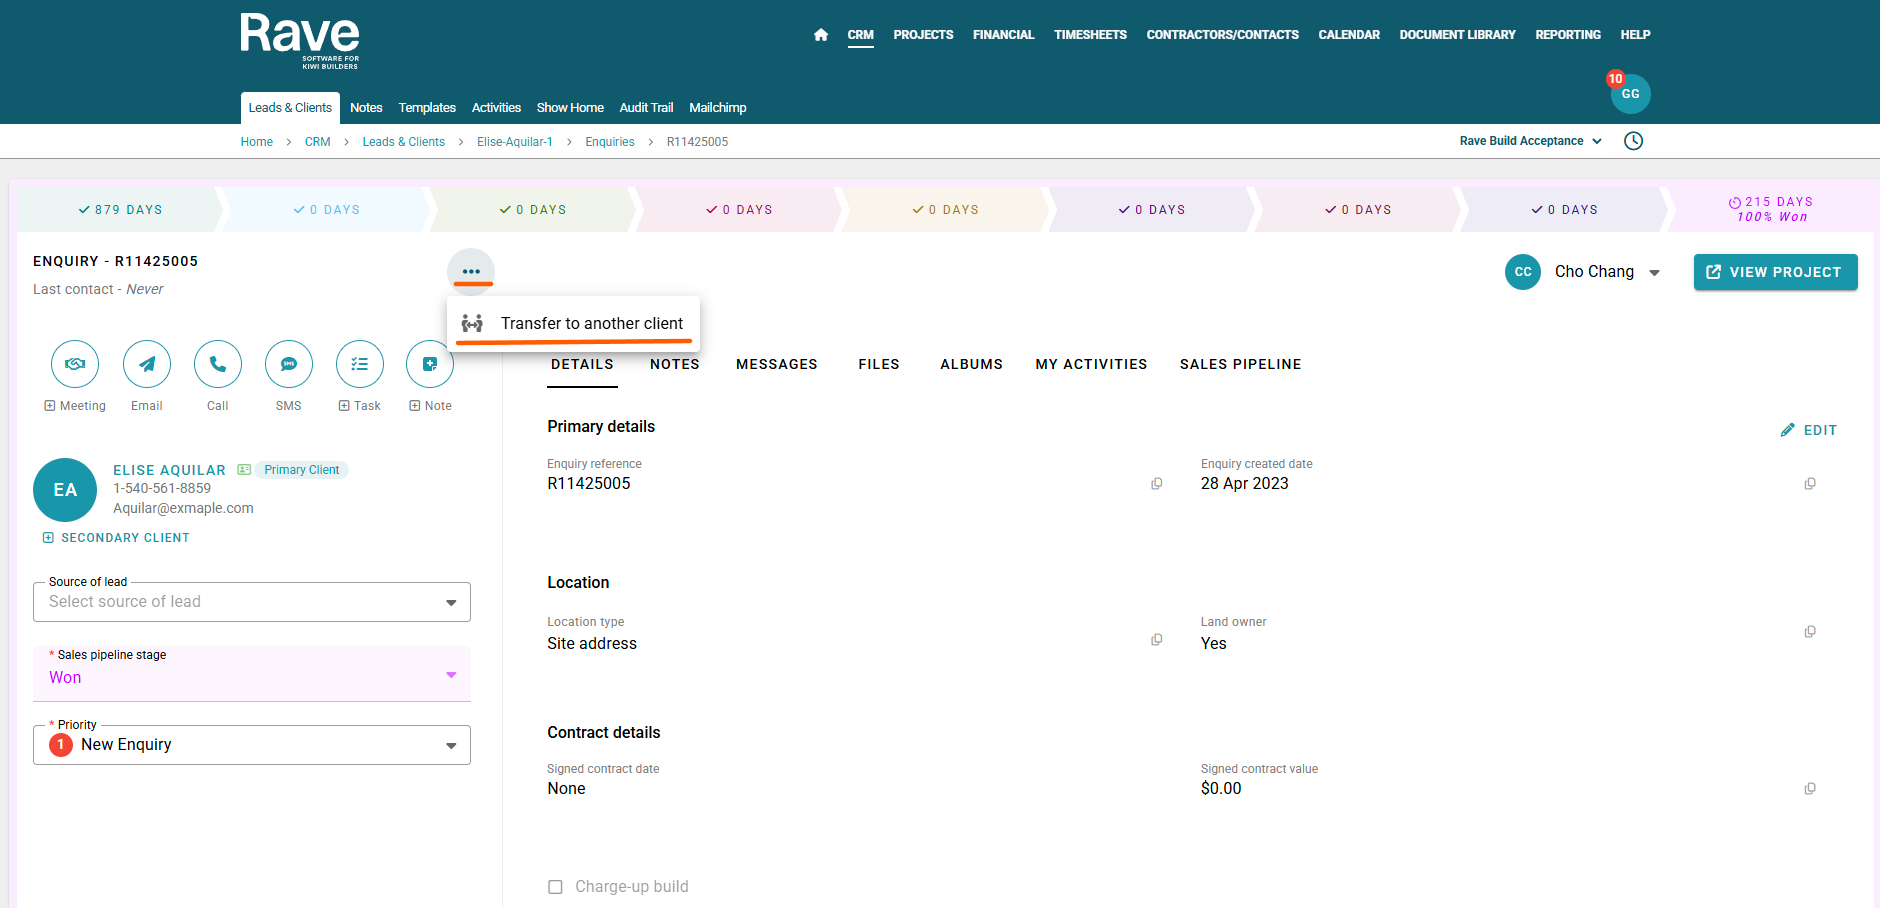Copy the Land owner value
The width and height of the screenshot is (1880, 908).
point(1810,632)
